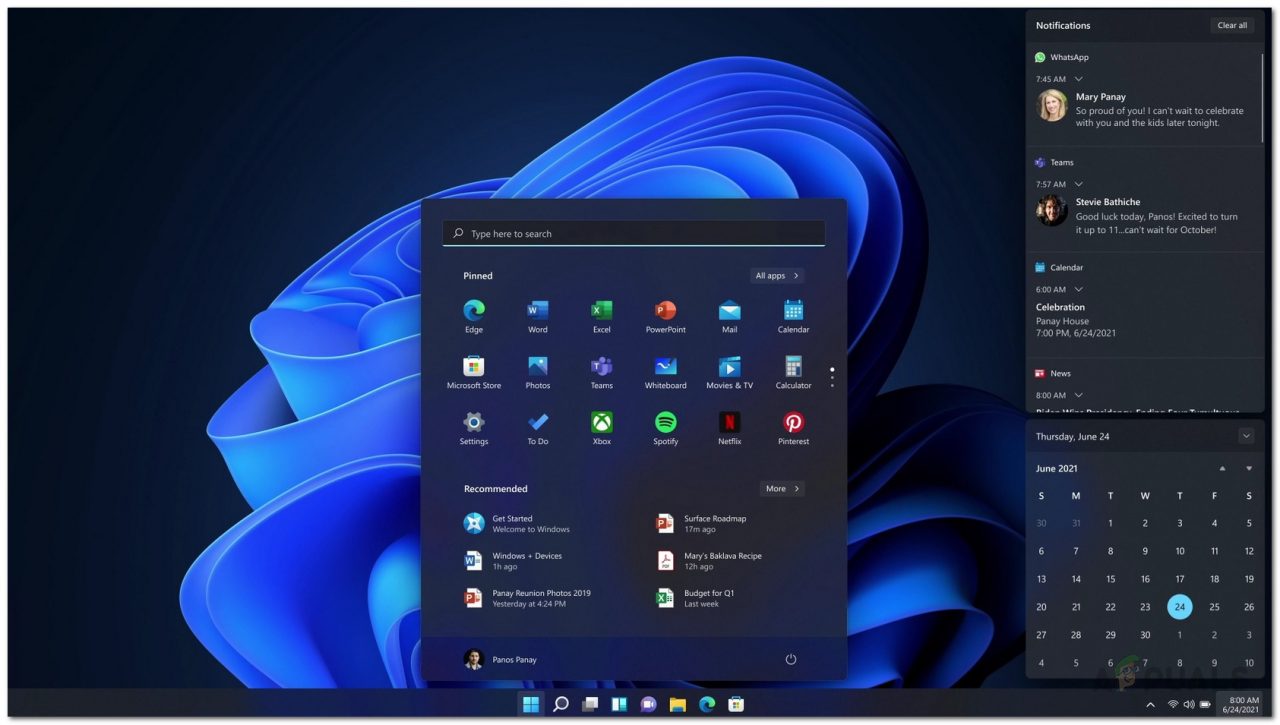Open Microsoft Teams from pinned apps
The image size is (1280, 725).
tap(601, 365)
